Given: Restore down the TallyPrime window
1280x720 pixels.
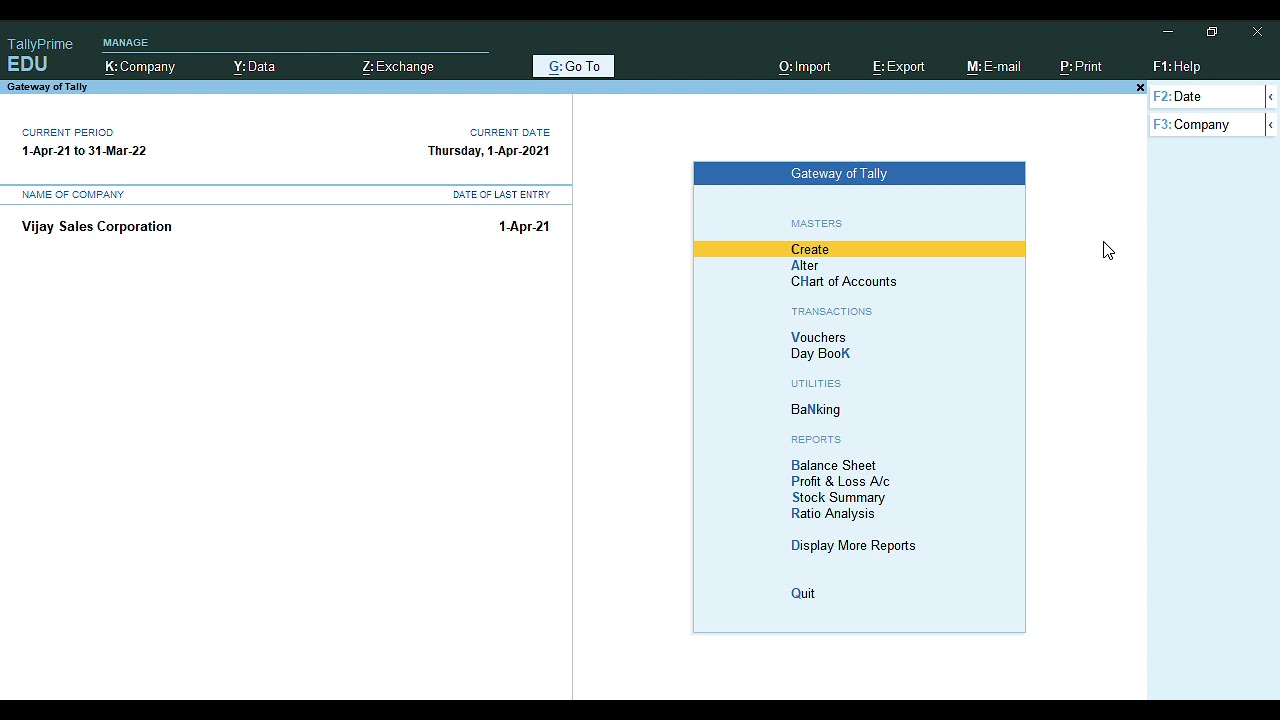Looking at the screenshot, I should point(1212,32).
